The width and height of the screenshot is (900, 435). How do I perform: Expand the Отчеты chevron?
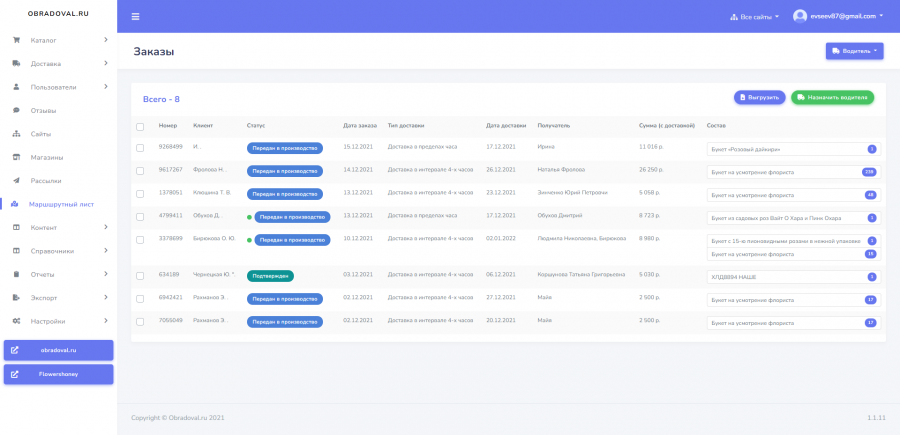click(106, 274)
